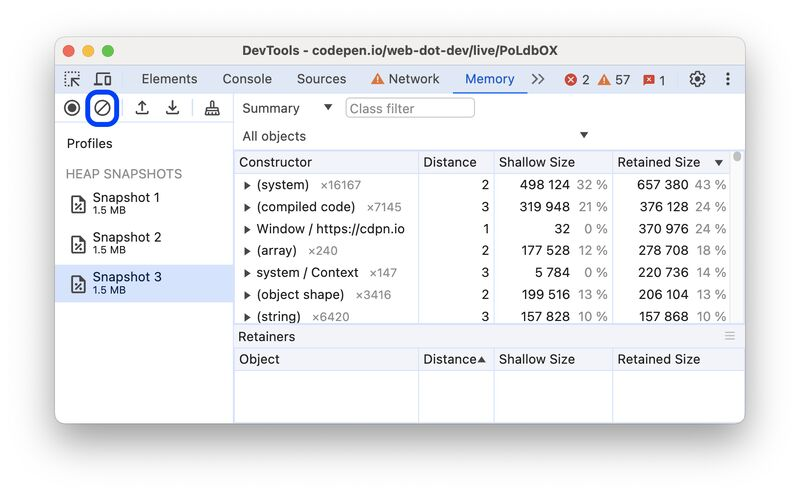Toggle the device toolbar icon
Screen dimensions: 800x496
pyautogui.click(x=103, y=79)
